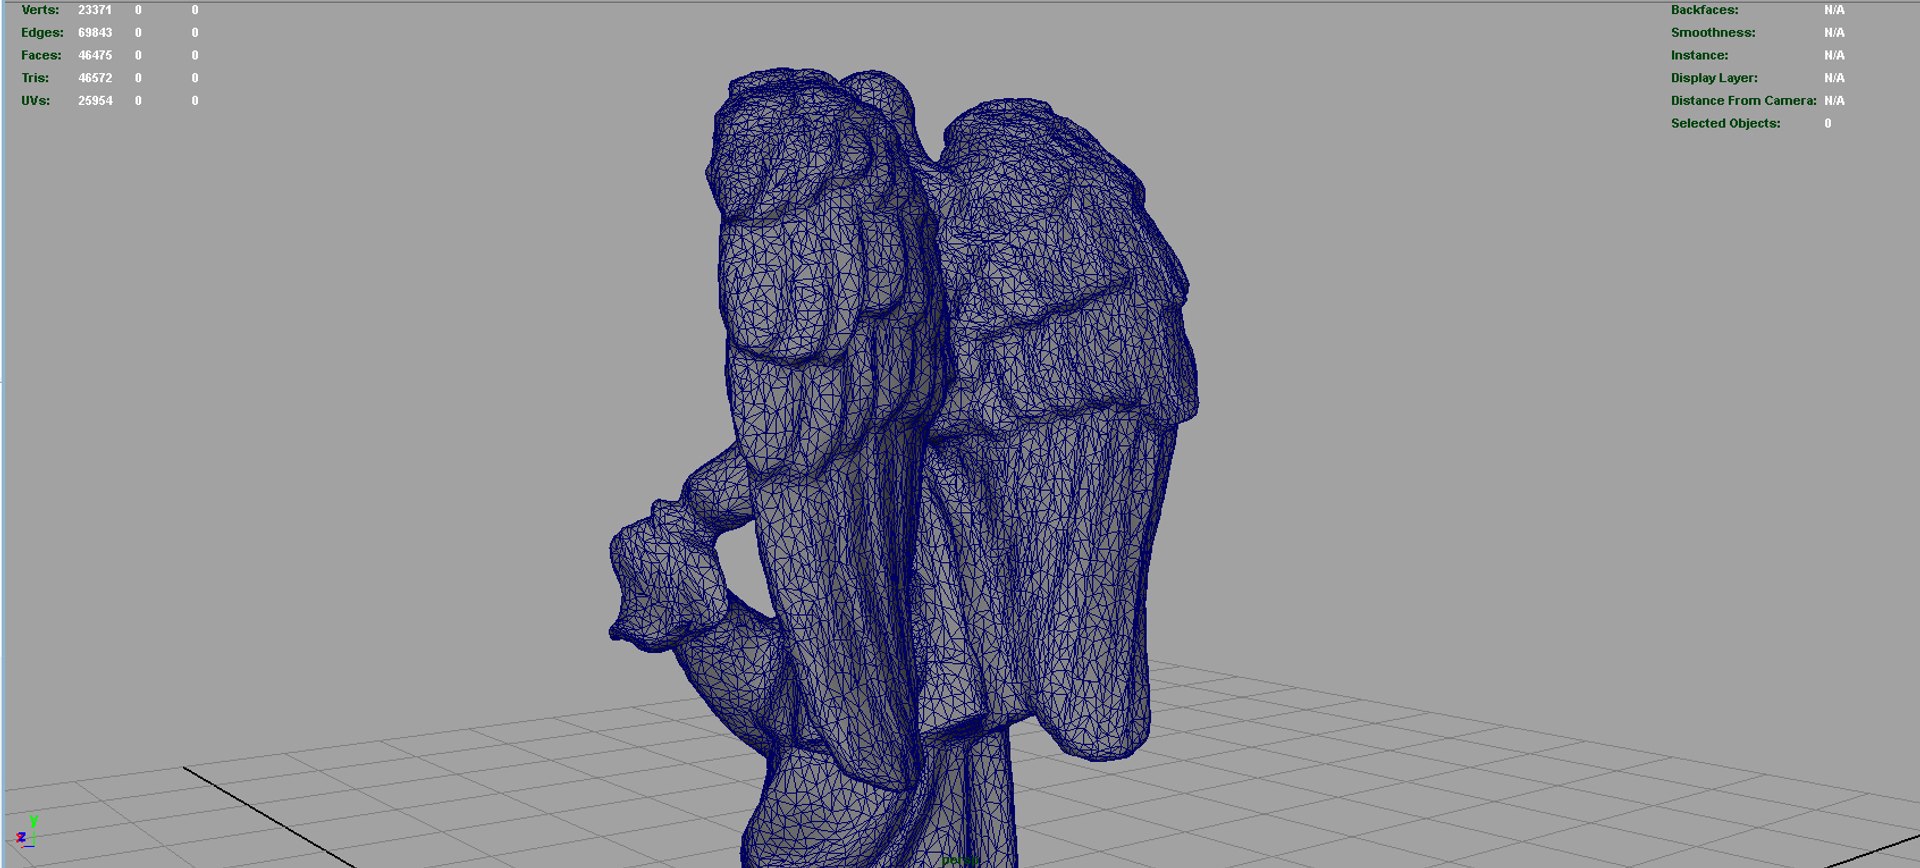The image size is (1920, 868).
Task: Click the Instance label in HUD
Action: pos(1699,55)
